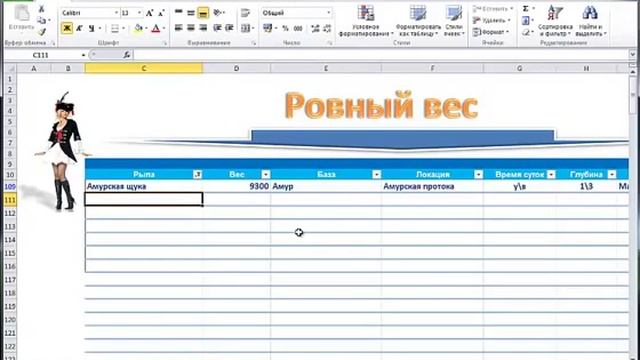
Task: Open filter dropdown for База column
Action: tap(377, 175)
